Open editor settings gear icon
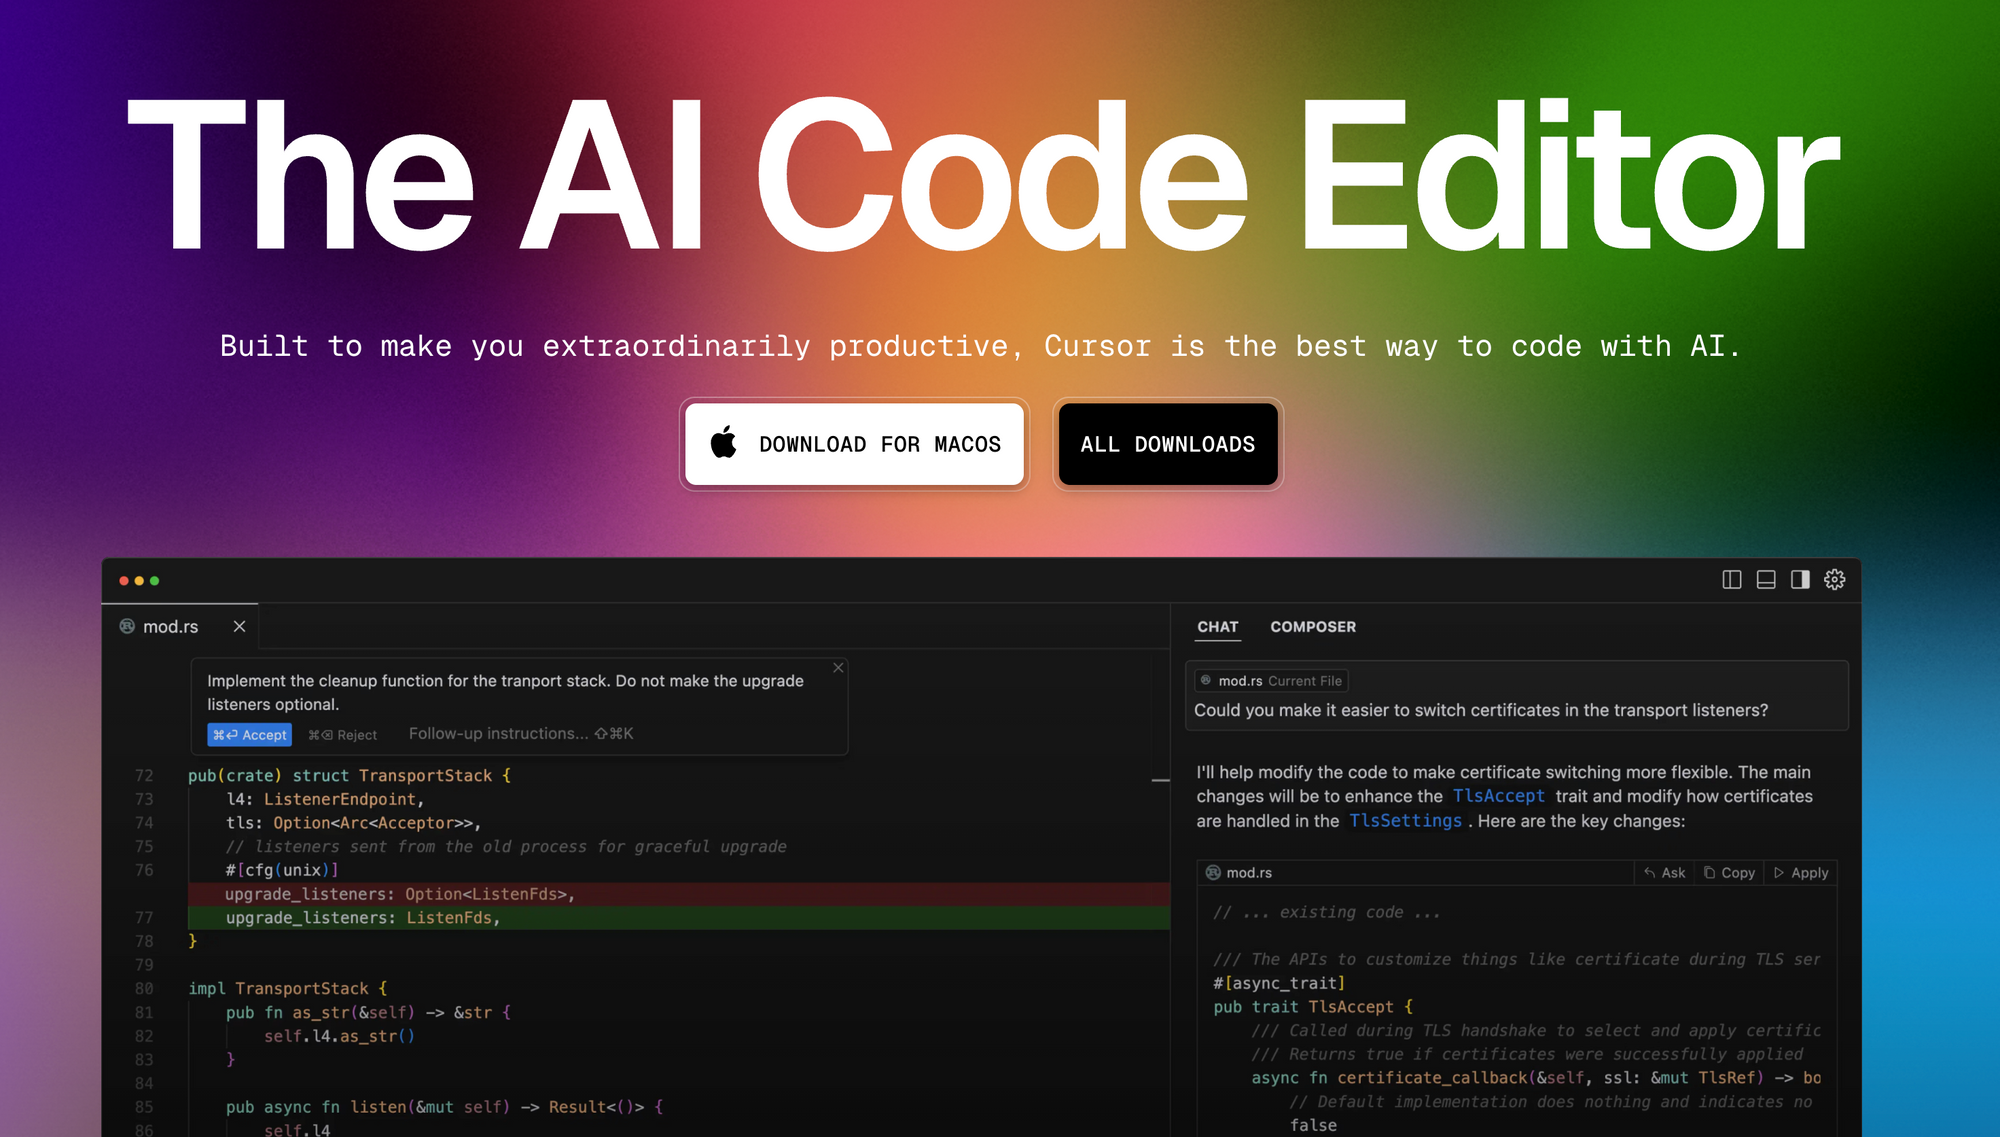The image size is (2000, 1137). pos(1834,580)
